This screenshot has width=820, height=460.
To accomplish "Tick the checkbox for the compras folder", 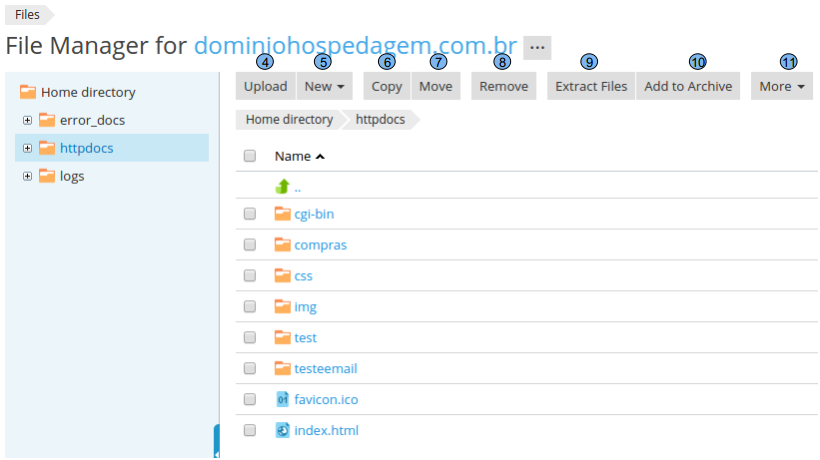I will (x=250, y=244).
